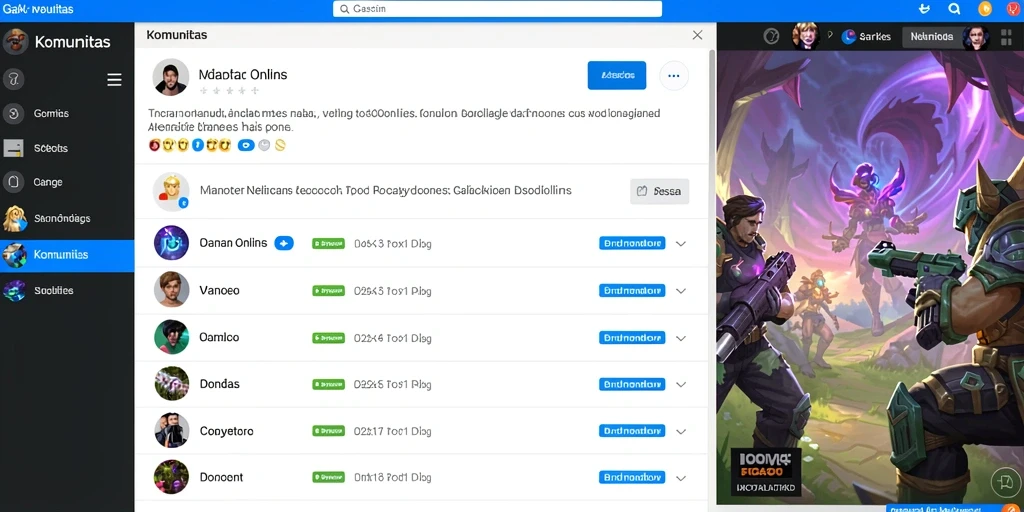Image resolution: width=1024 pixels, height=512 pixels.
Task: Open the Conyetoro avatar thumbnail
Action: 172,430
